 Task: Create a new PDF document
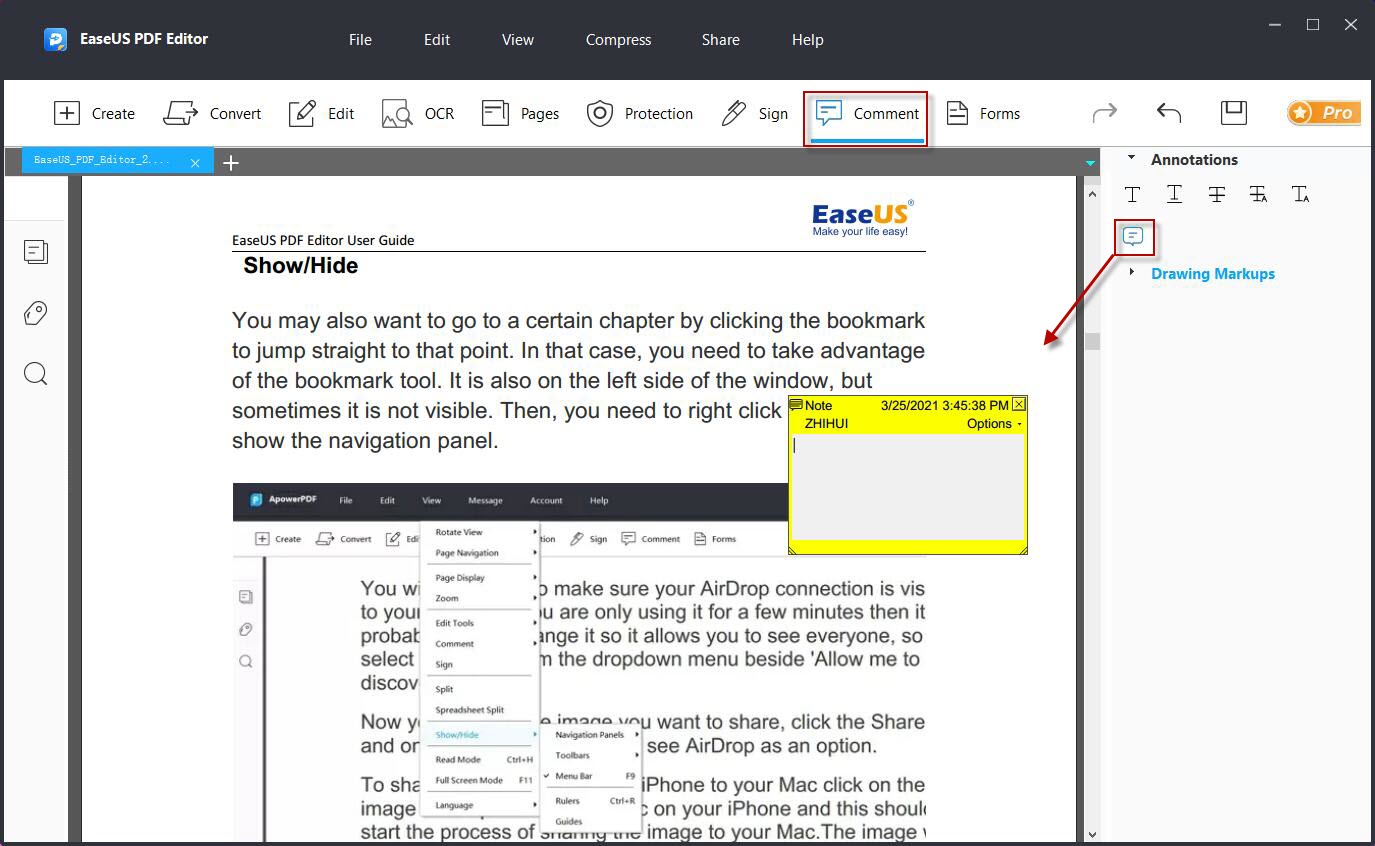click(94, 113)
